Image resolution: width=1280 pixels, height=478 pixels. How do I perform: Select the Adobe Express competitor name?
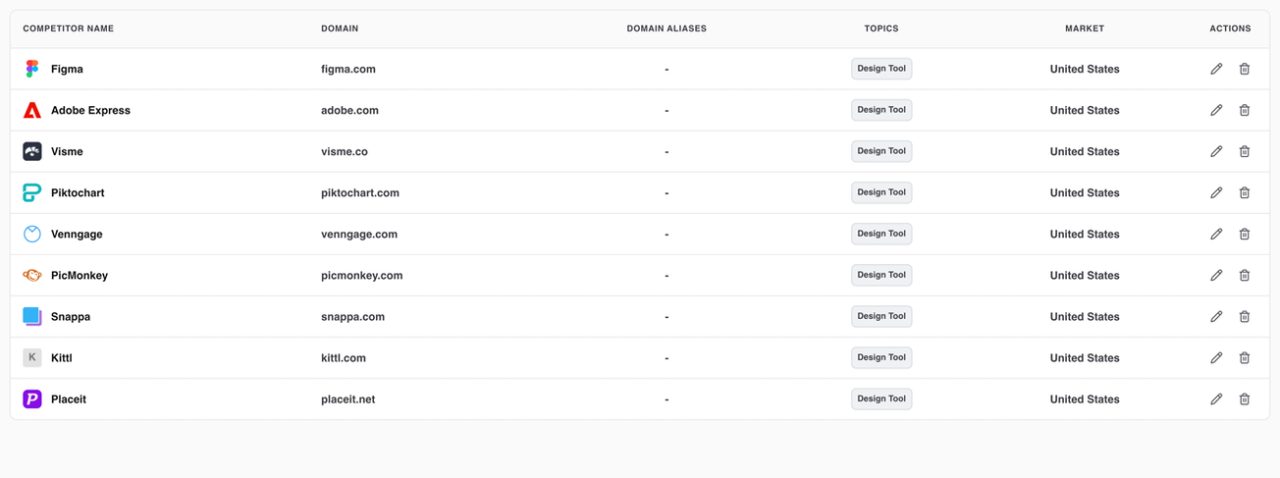91,110
